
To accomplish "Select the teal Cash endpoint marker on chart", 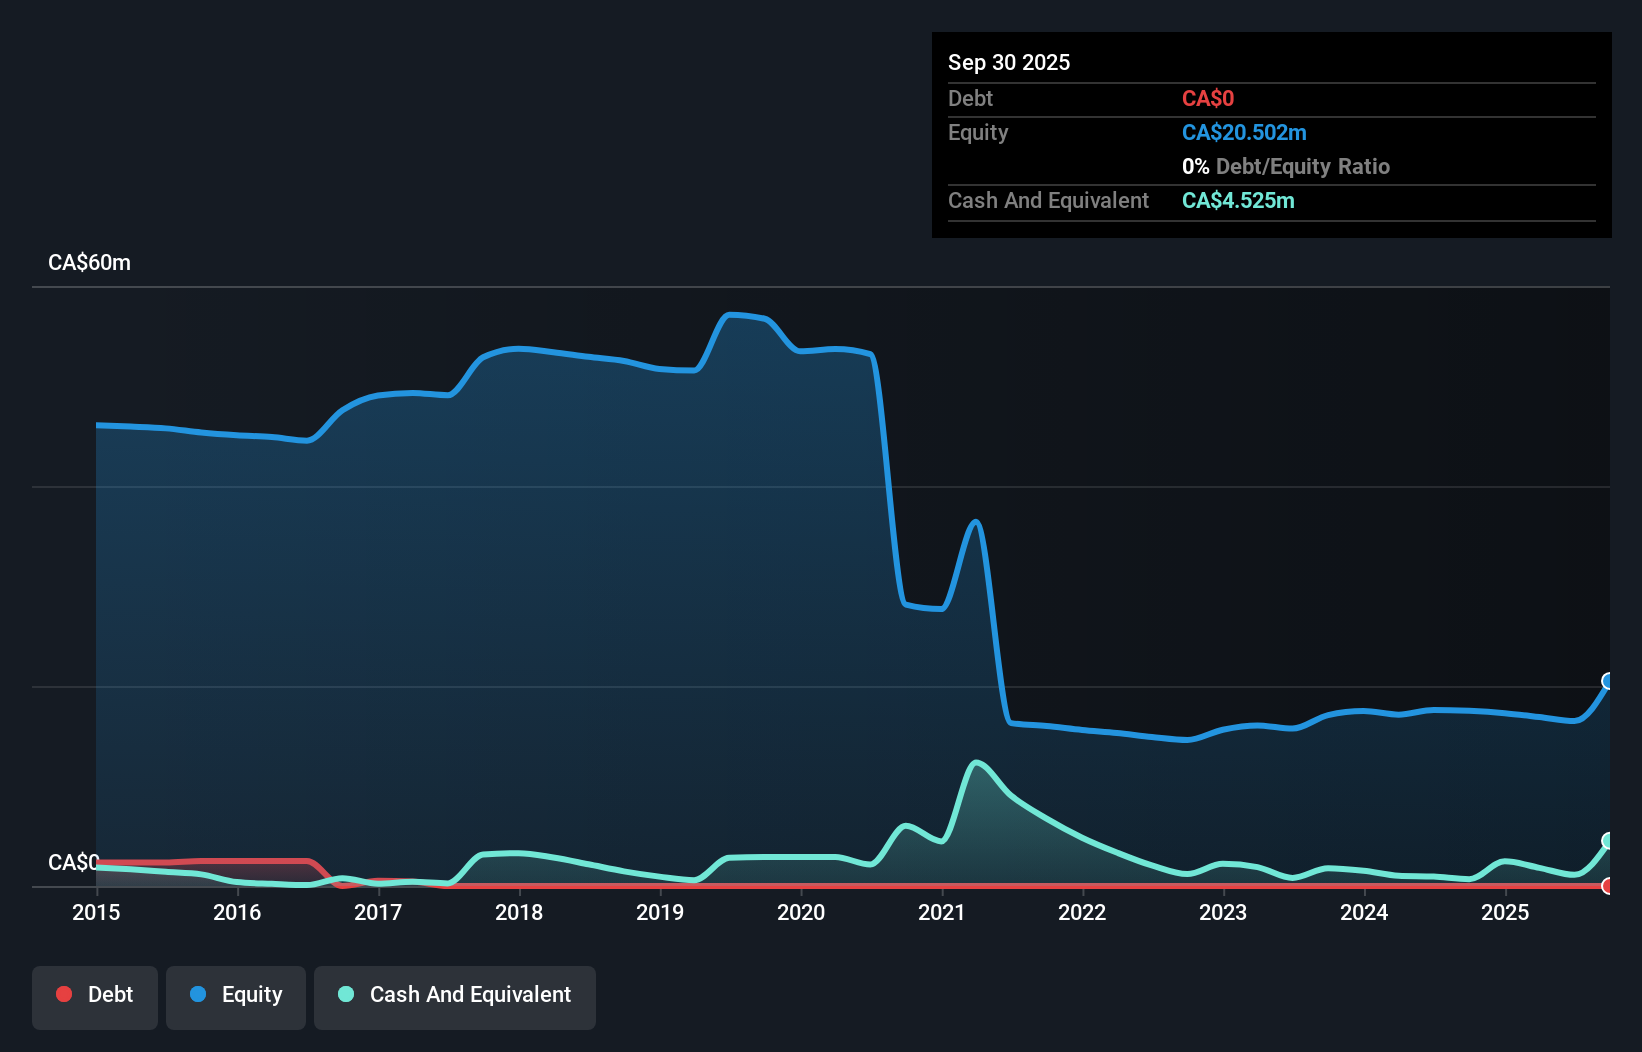I will 1608,840.
